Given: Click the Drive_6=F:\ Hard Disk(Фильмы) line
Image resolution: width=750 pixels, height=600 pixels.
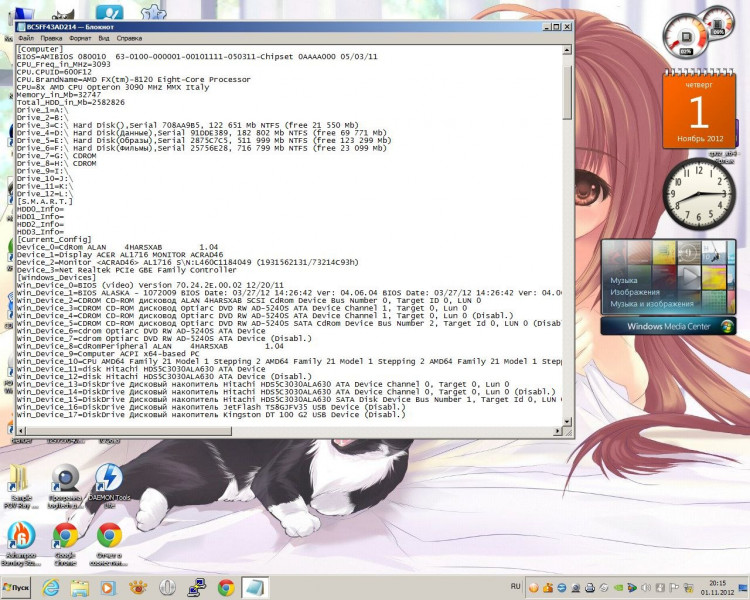Looking at the screenshot, I should coord(201,148).
